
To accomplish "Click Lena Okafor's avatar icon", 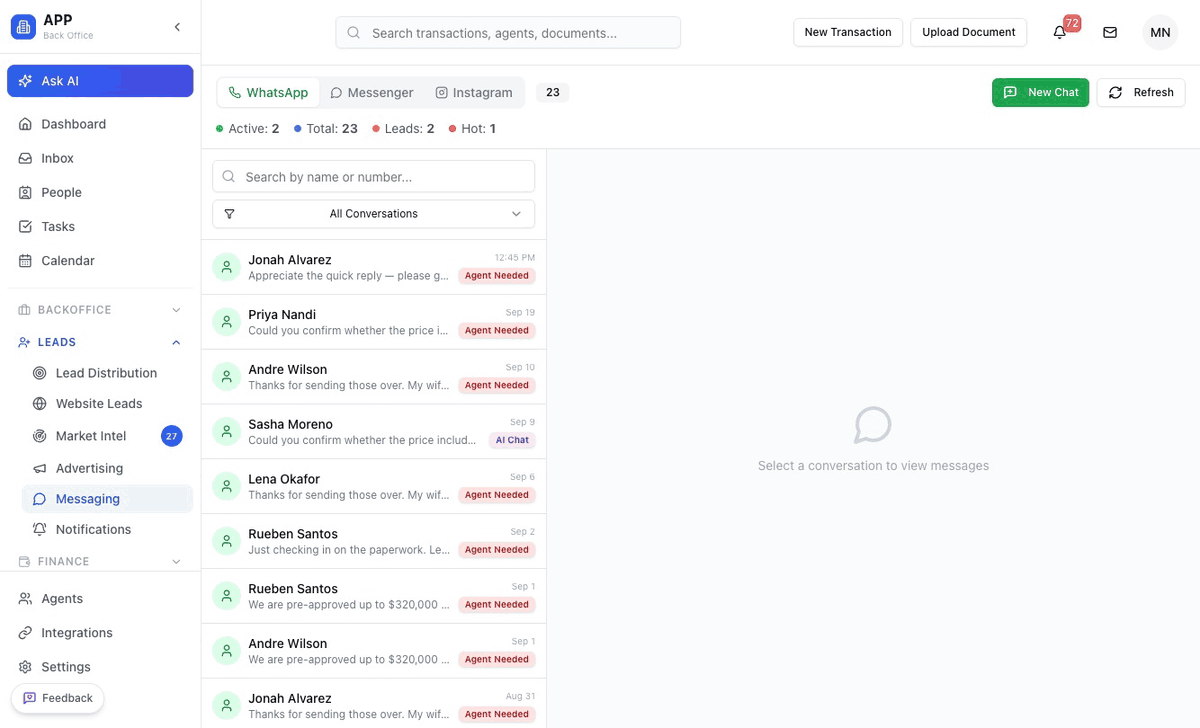I will 227,487.
